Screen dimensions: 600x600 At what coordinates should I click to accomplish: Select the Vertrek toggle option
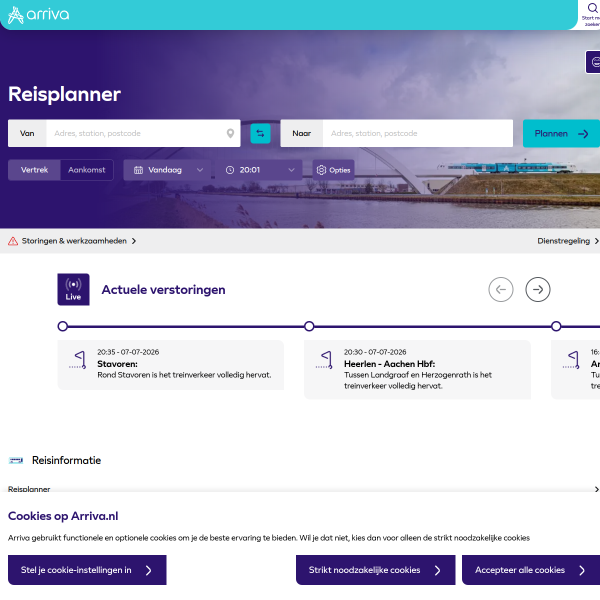click(x=34, y=170)
